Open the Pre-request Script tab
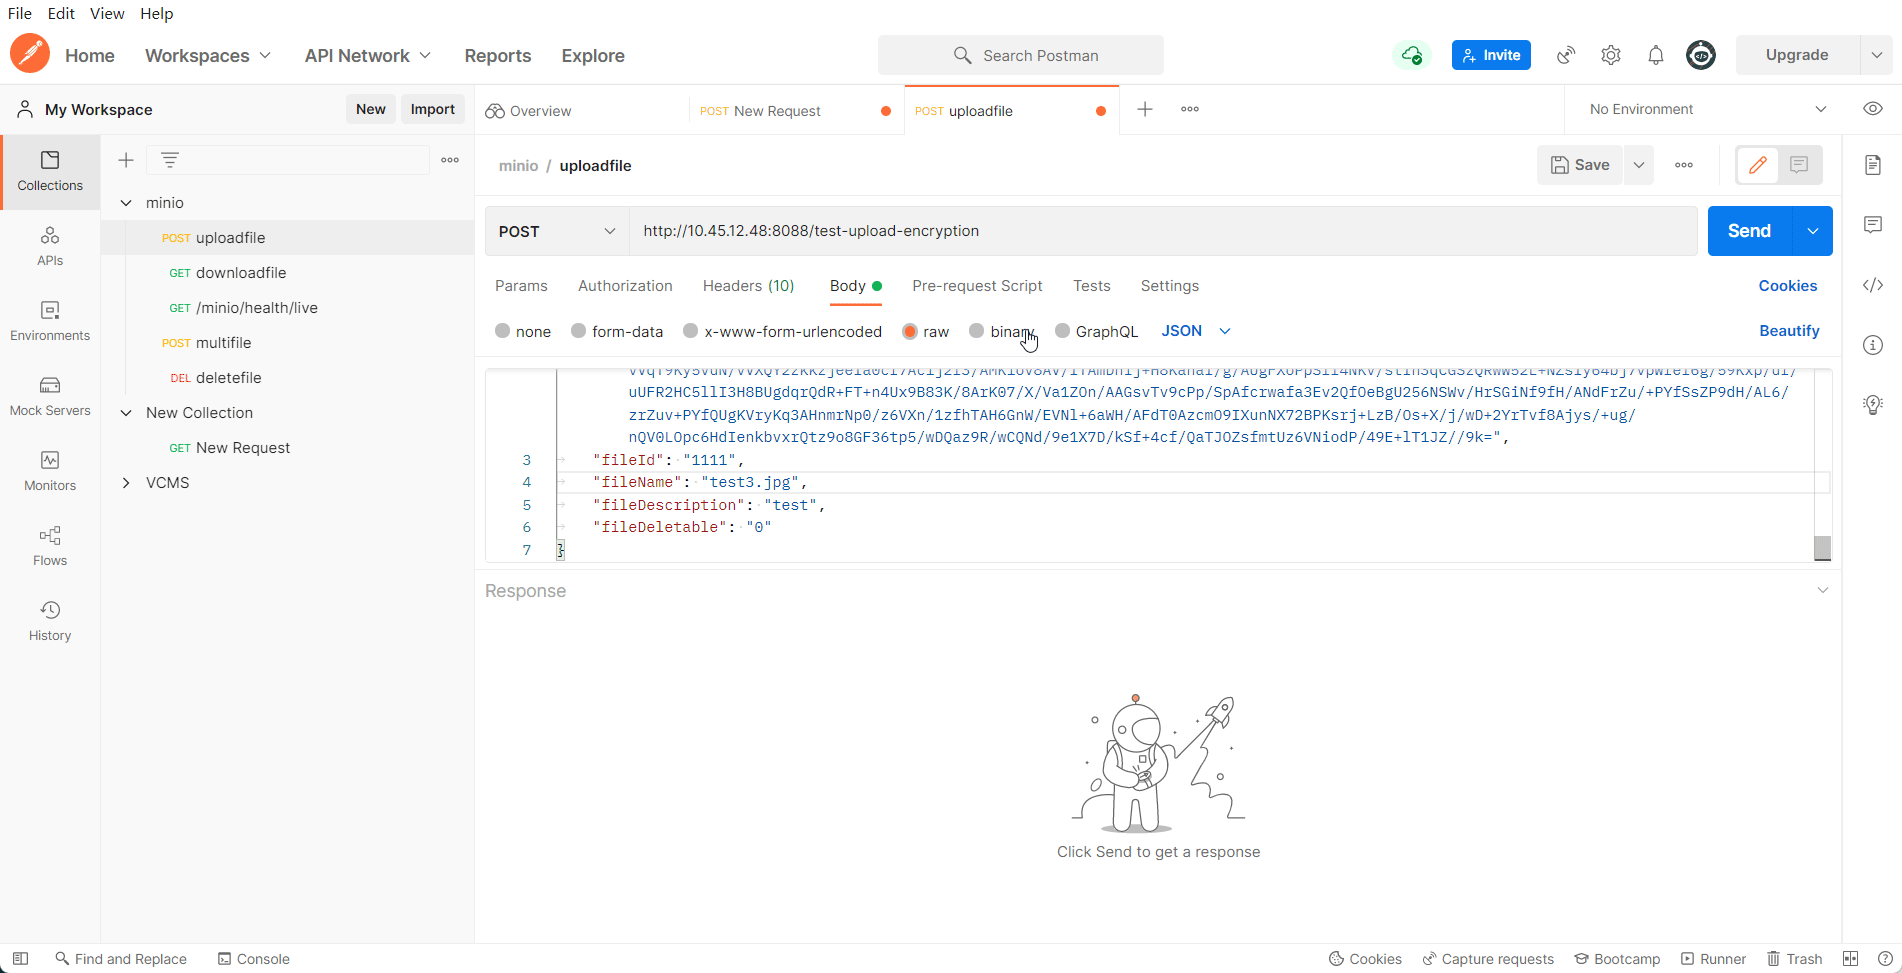This screenshot has height=973, width=1902. pyautogui.click(x=977, y=286)
